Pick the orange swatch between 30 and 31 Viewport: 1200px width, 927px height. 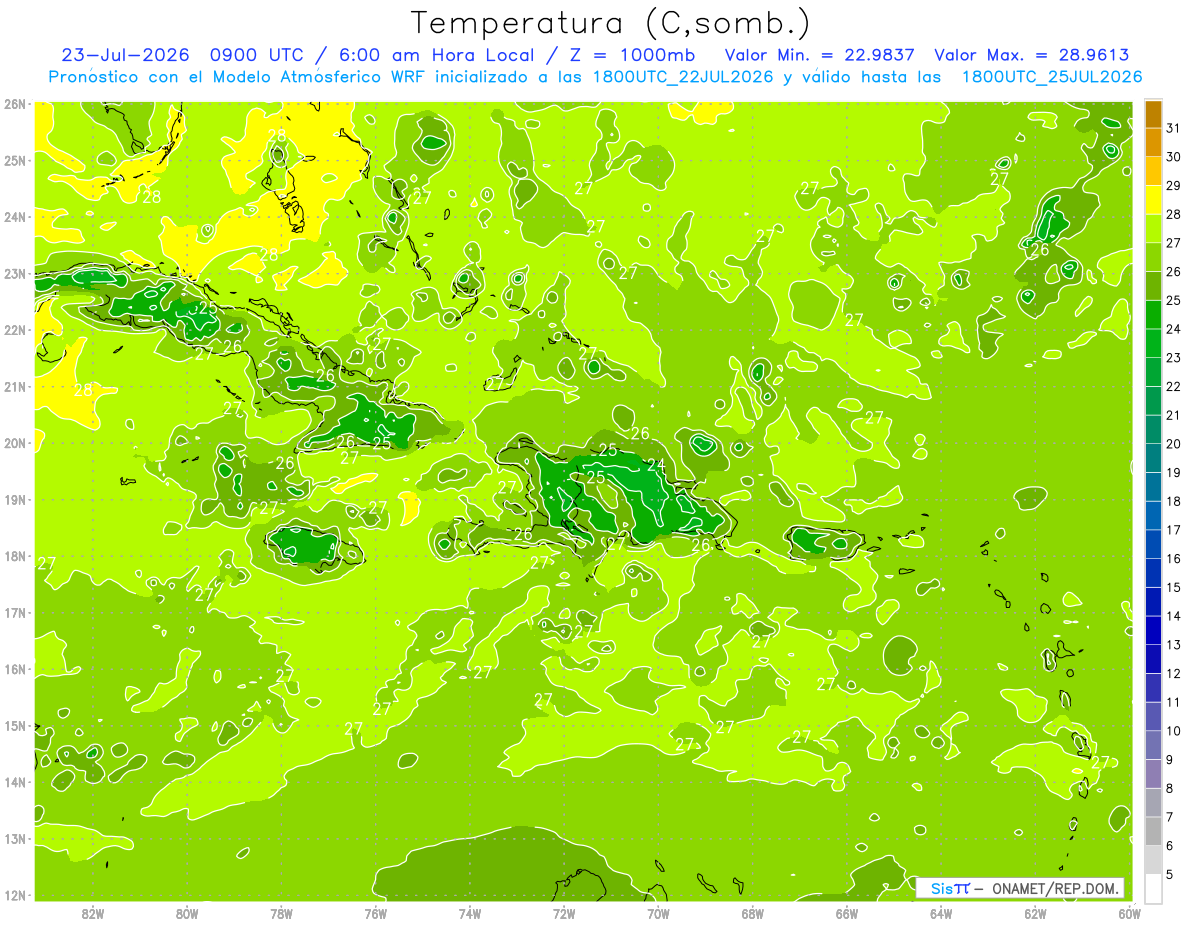pyautogui.click(x=1153, y=142)
